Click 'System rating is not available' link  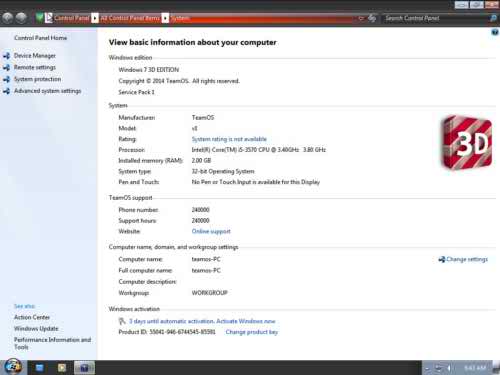point(229,139)
